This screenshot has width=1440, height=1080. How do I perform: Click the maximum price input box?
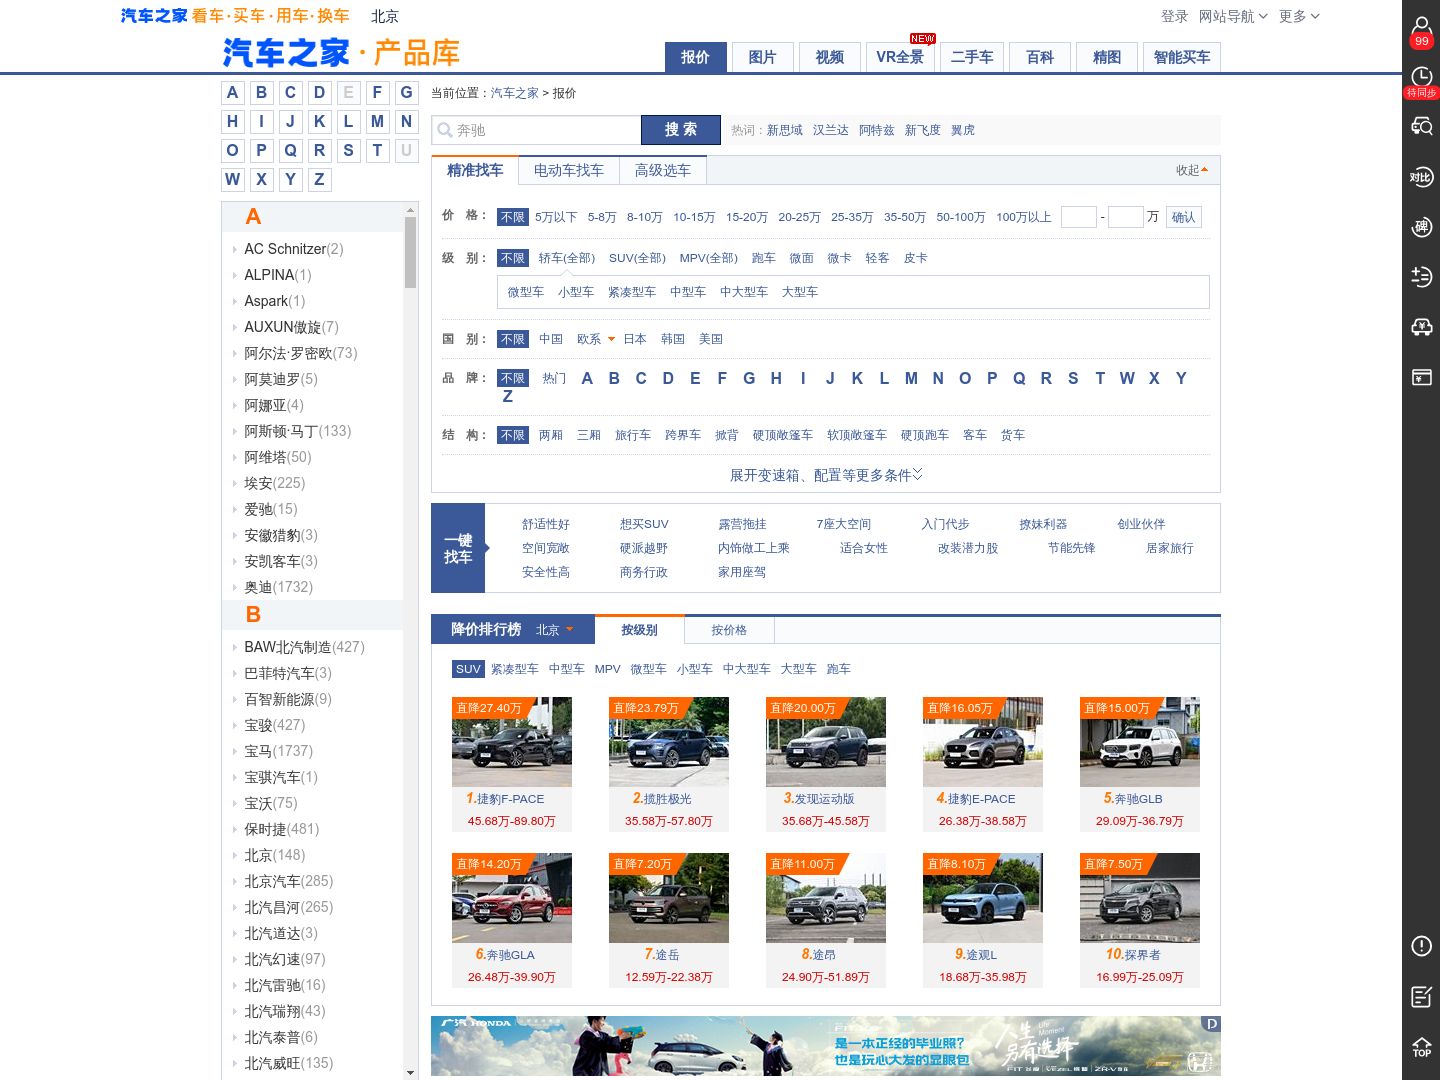tap(1125, 217)
